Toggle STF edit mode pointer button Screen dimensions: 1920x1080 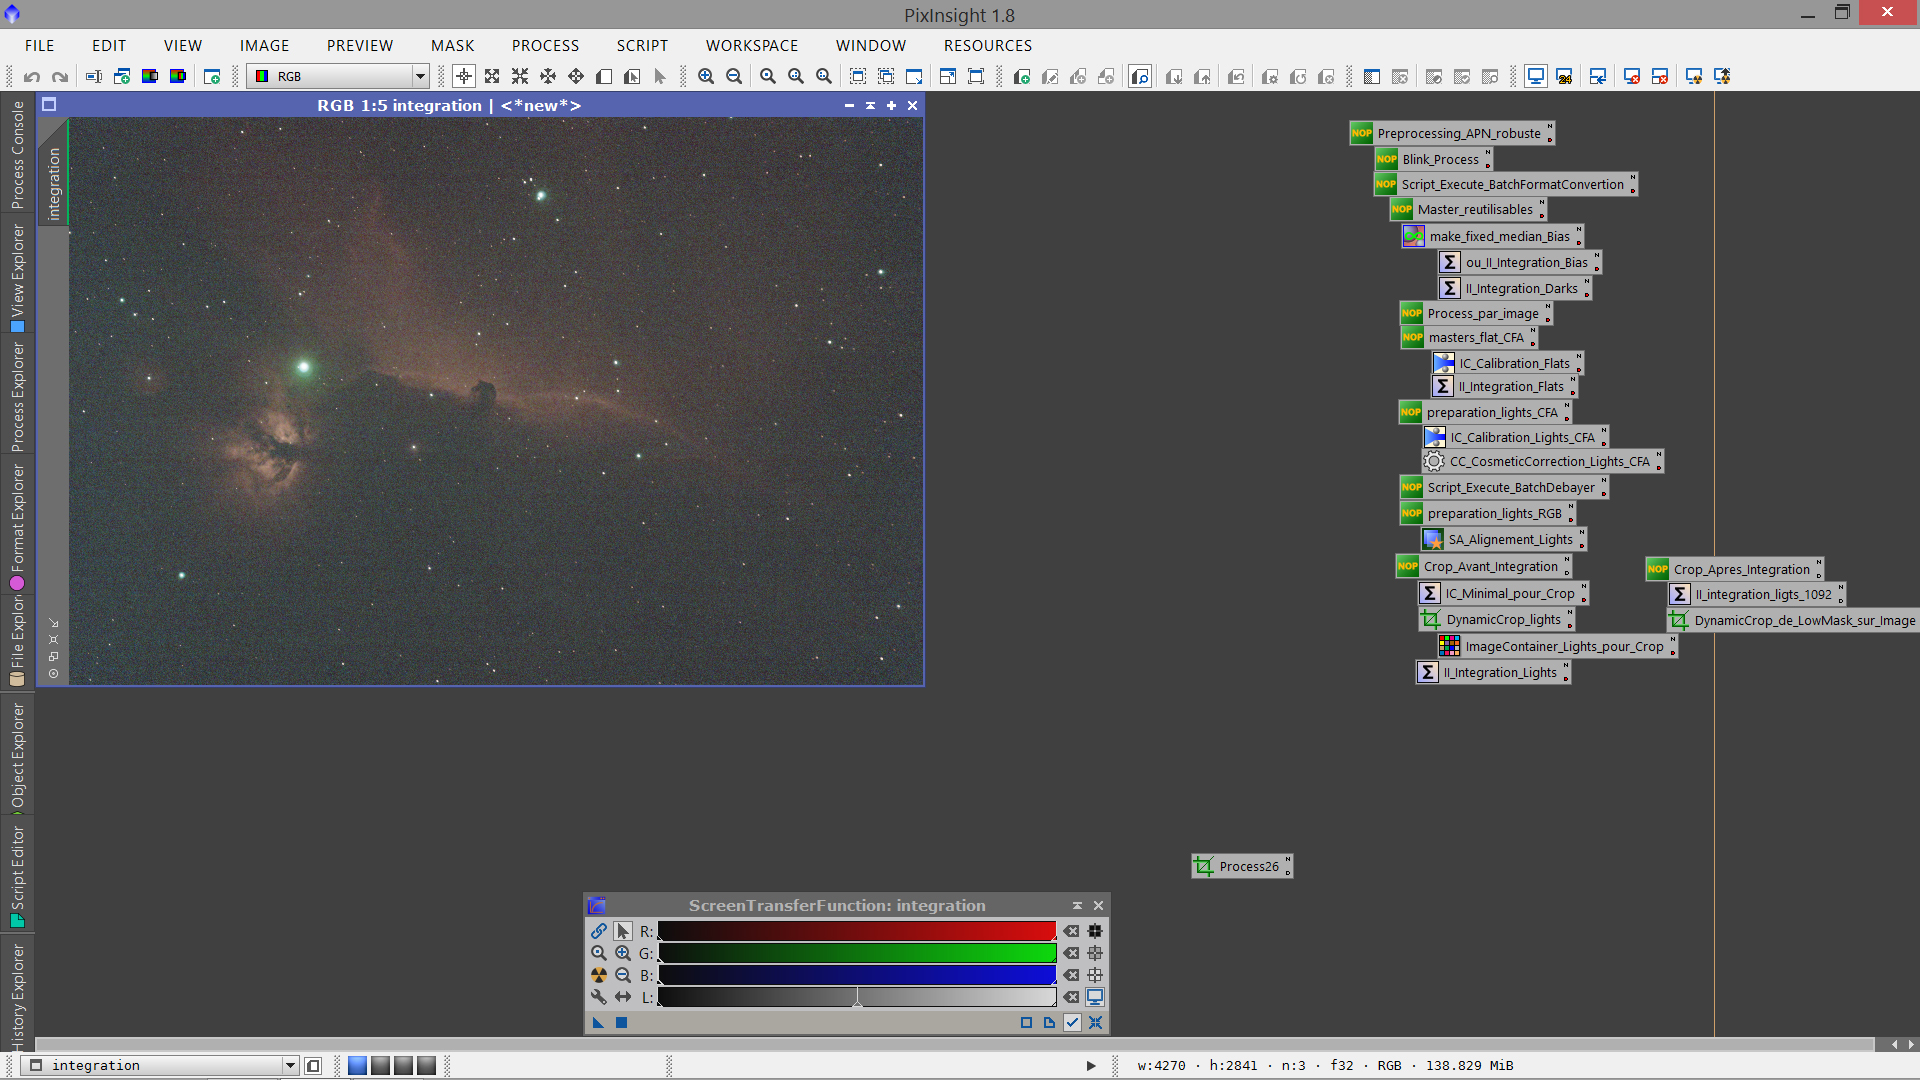(623, 931)
